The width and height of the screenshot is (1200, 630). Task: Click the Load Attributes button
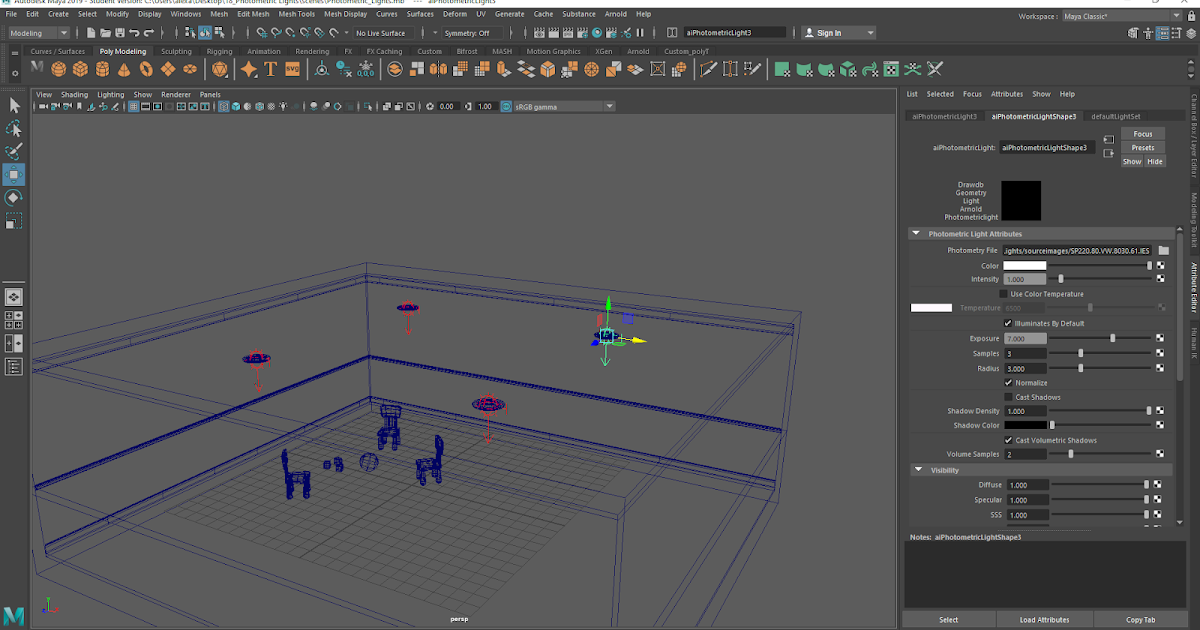coord(1044,619)
